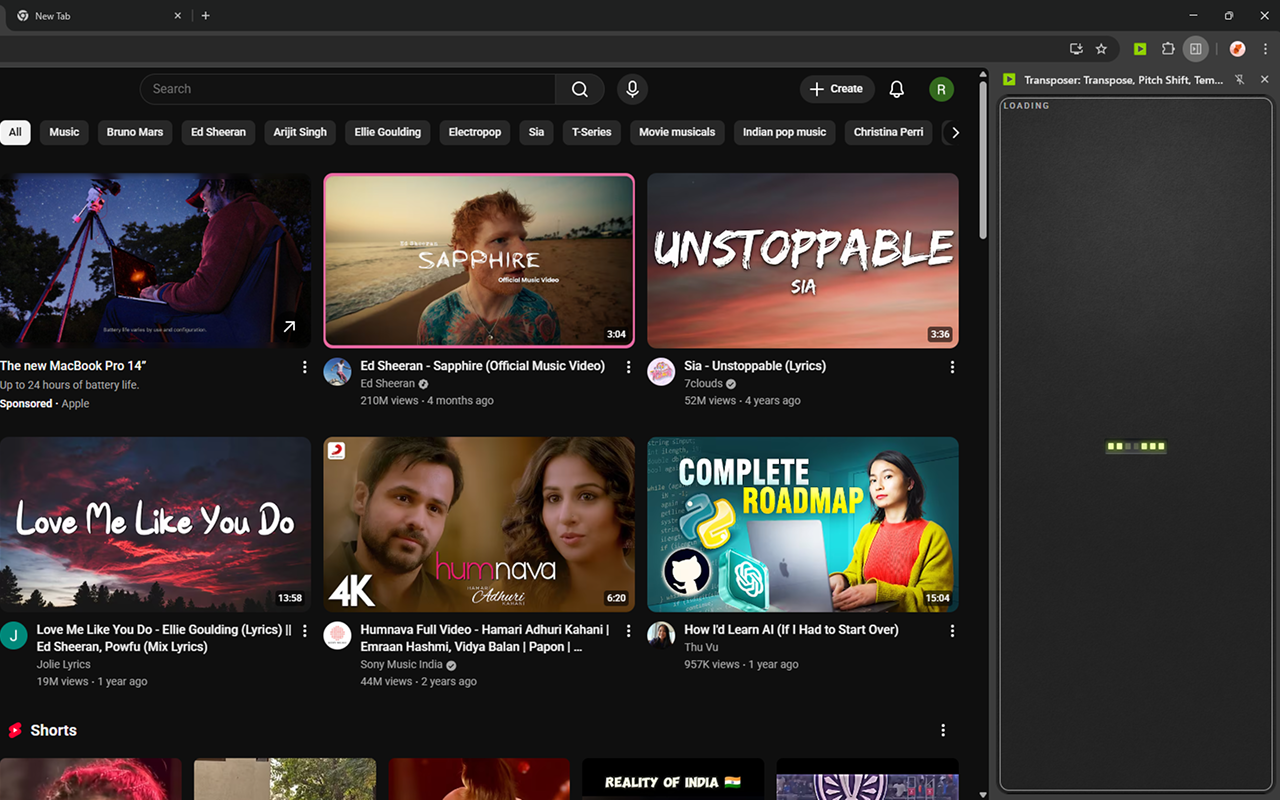The height and width of the screenshot is (800, 1280).
Task: Play the Unstoppable Sia thumbnail
Action: click(803, 260)
